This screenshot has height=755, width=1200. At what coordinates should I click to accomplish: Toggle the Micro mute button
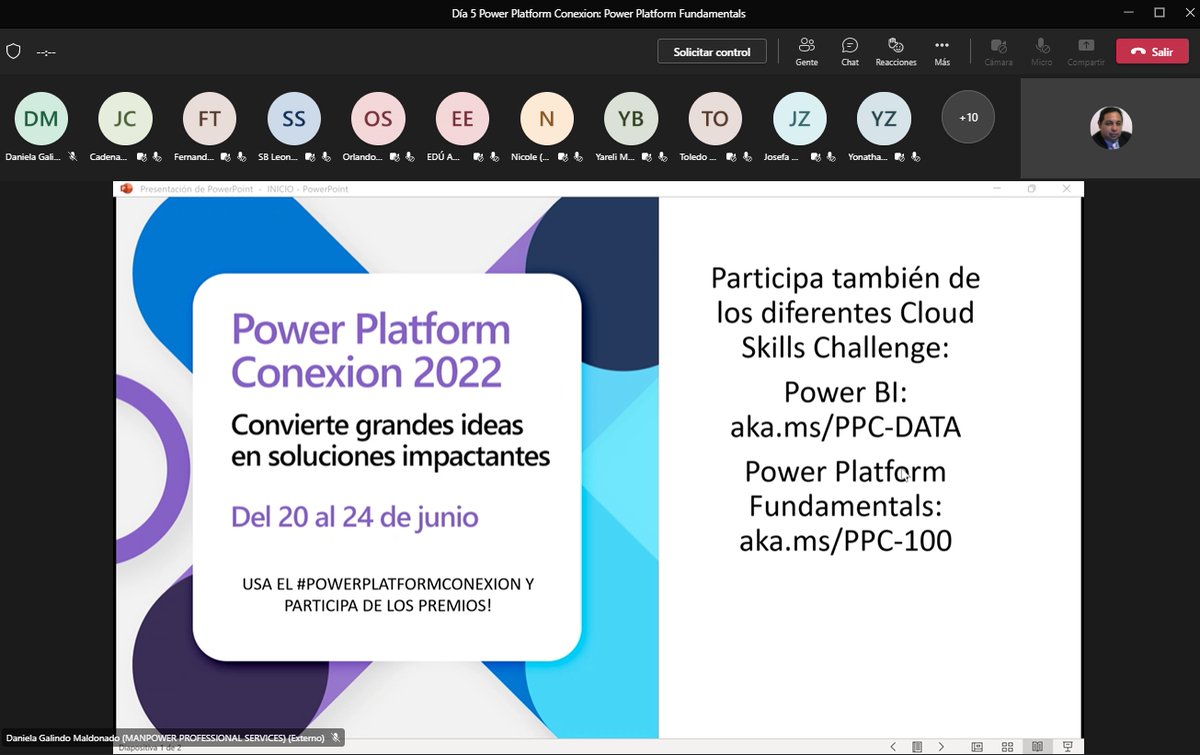click(x=1042, y=51)
